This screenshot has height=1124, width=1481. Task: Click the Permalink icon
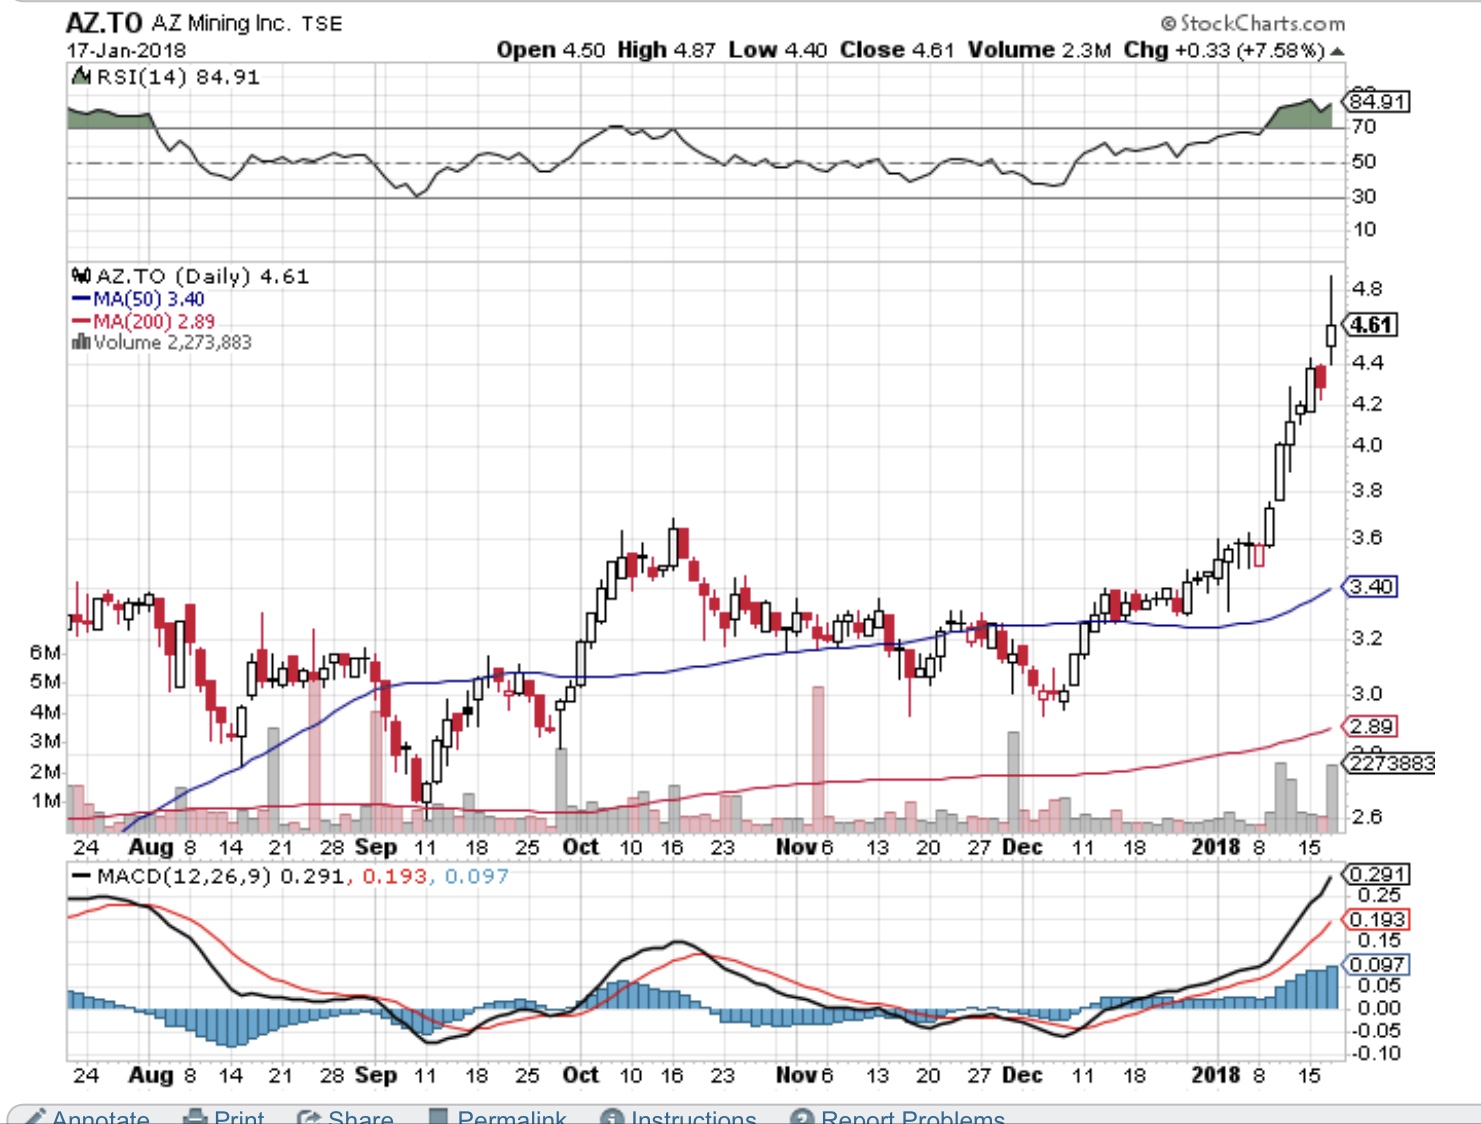[x=437, y=1116]
